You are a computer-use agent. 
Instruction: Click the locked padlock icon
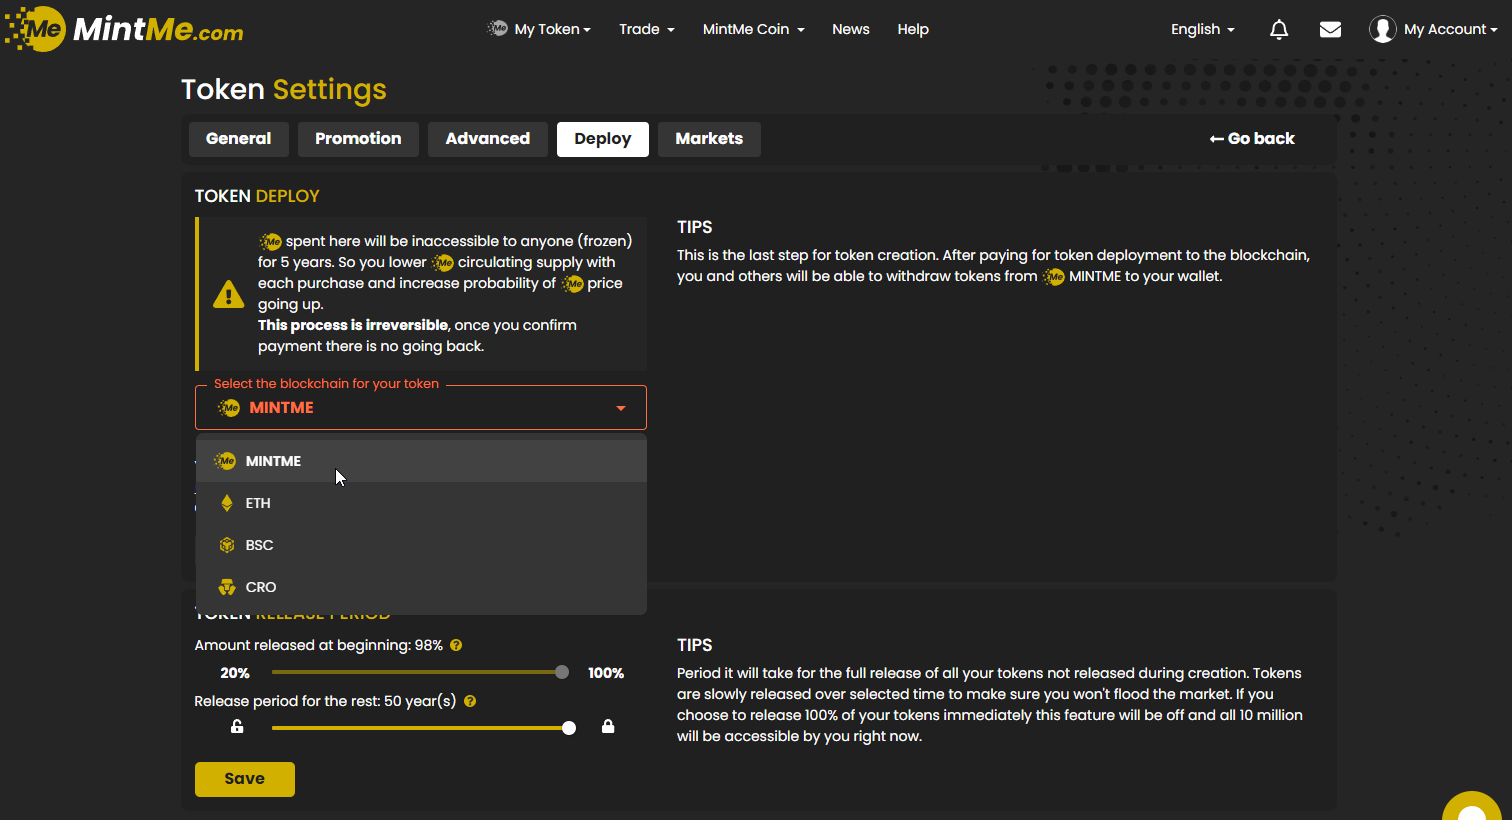pyautogui.click(x=608, y=727)
